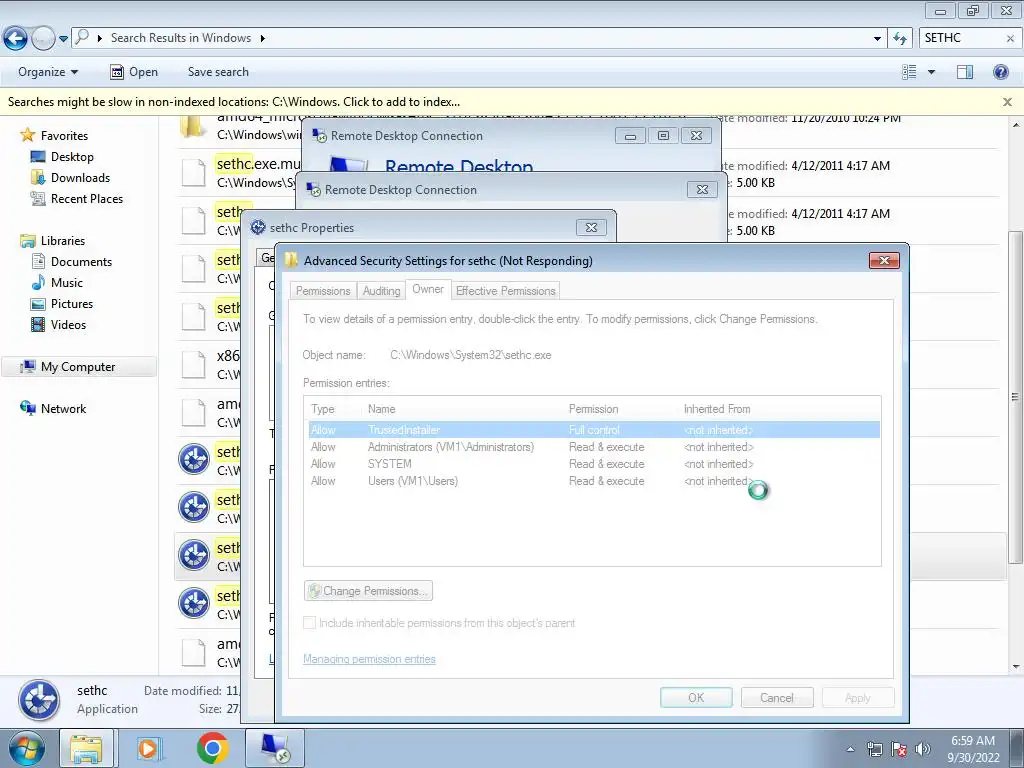Open Windows Explorer from the taskbar
Viewport: 1024px width, 768px height.
click(x=86, y=748)
